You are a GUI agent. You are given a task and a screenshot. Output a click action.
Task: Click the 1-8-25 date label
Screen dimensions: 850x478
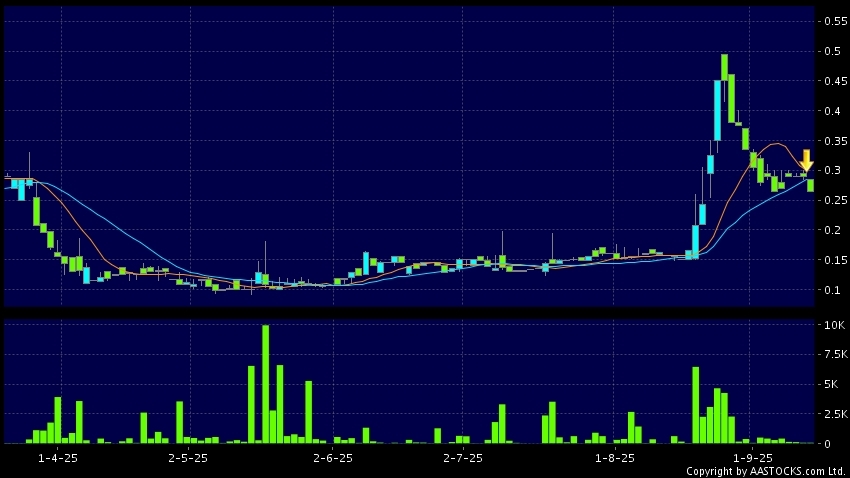[615, 458]
